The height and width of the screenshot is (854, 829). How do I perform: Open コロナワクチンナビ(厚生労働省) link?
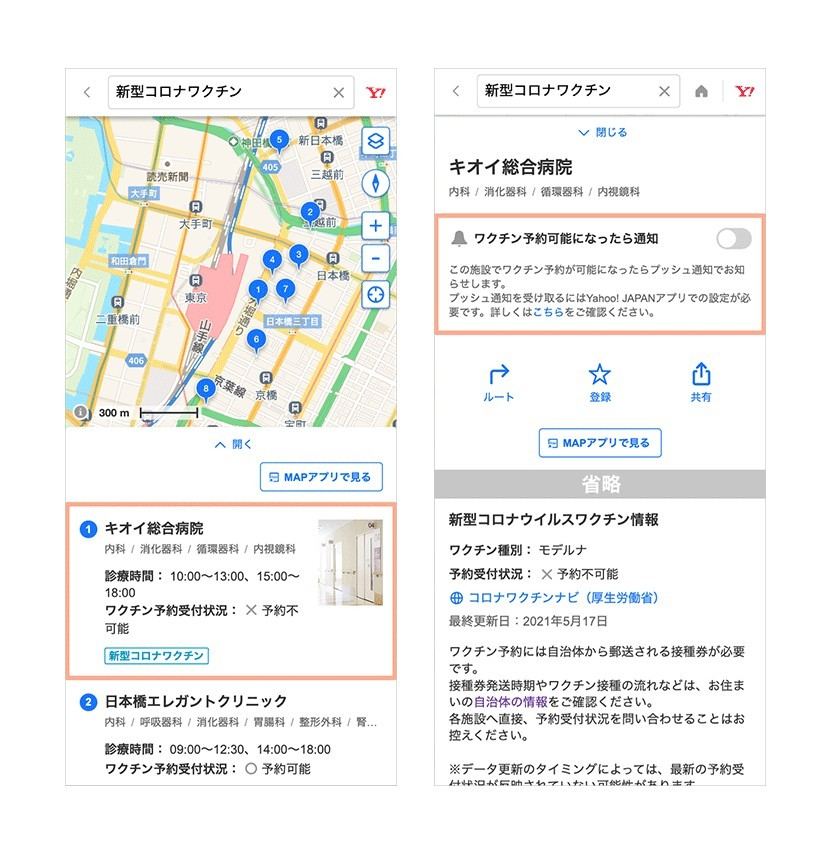coord(554,598)
